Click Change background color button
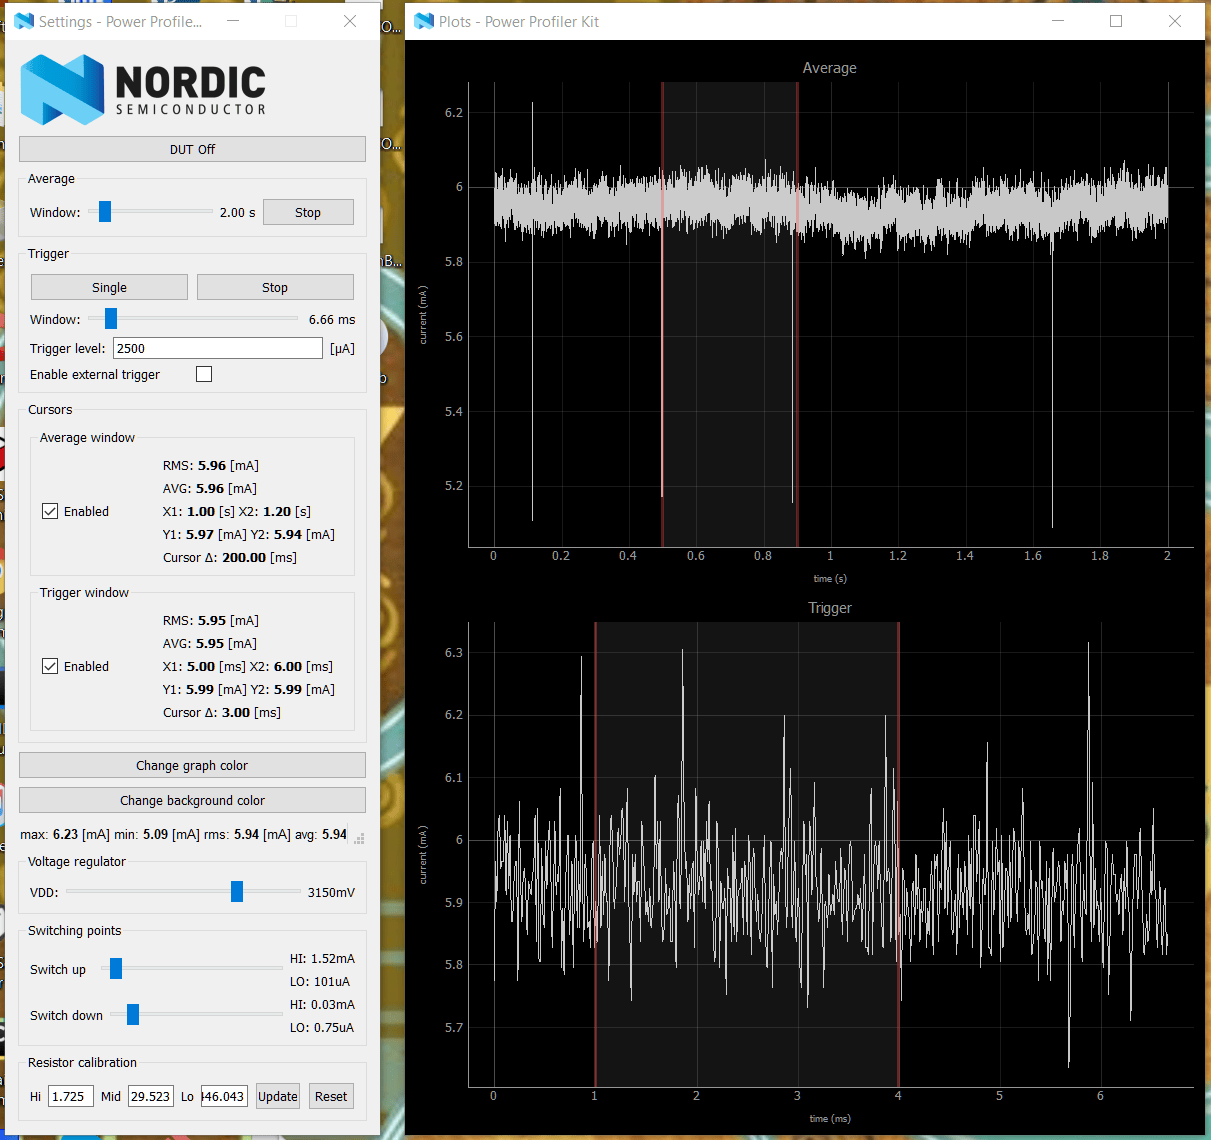This screenshot has height=1140, width=1211. (192, 800)
